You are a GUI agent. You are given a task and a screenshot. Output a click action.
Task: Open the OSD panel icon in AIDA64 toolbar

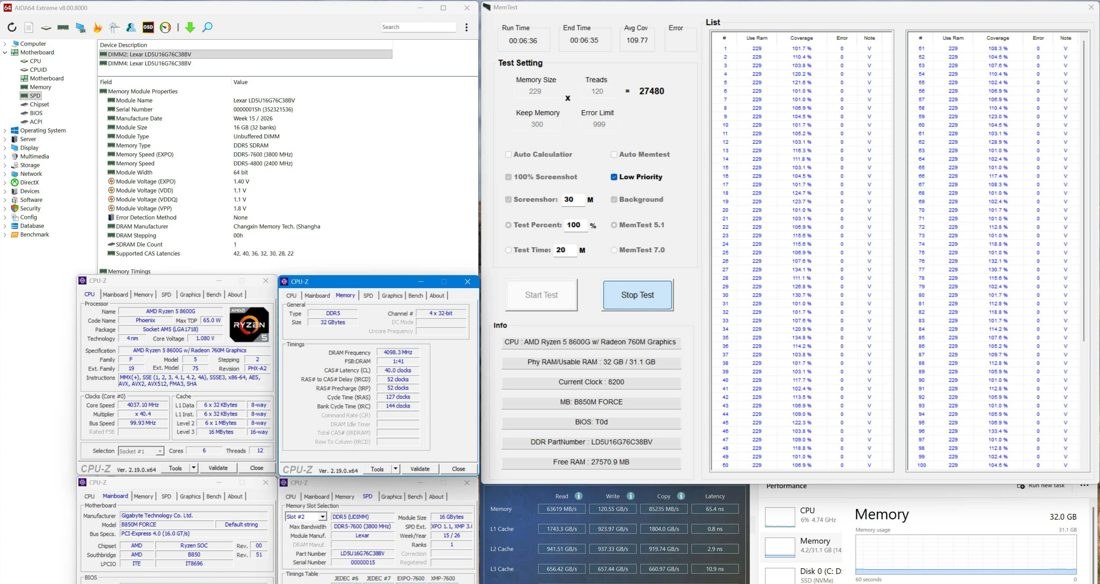[148, 27]
